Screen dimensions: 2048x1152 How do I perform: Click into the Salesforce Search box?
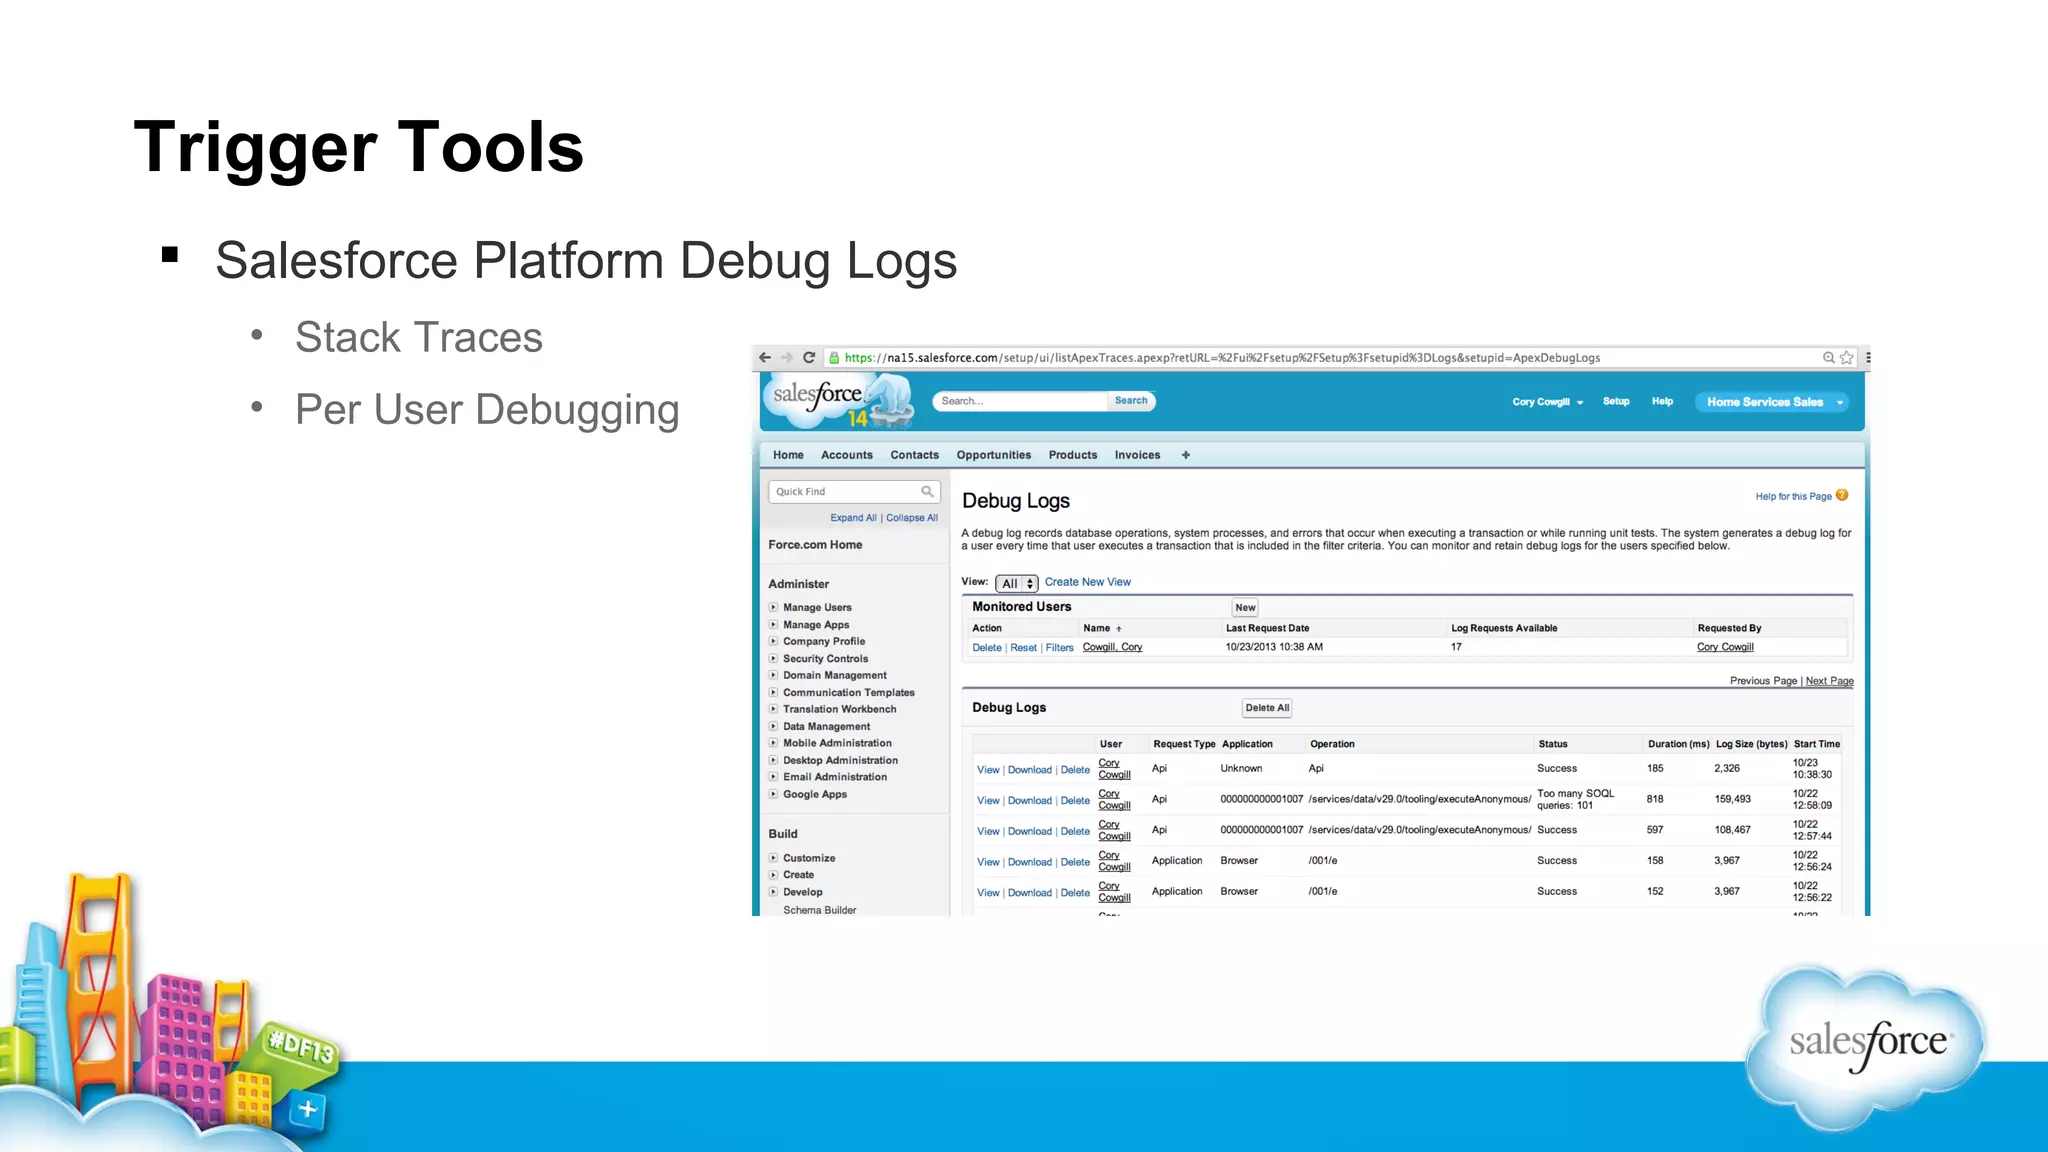[1020, 401]
